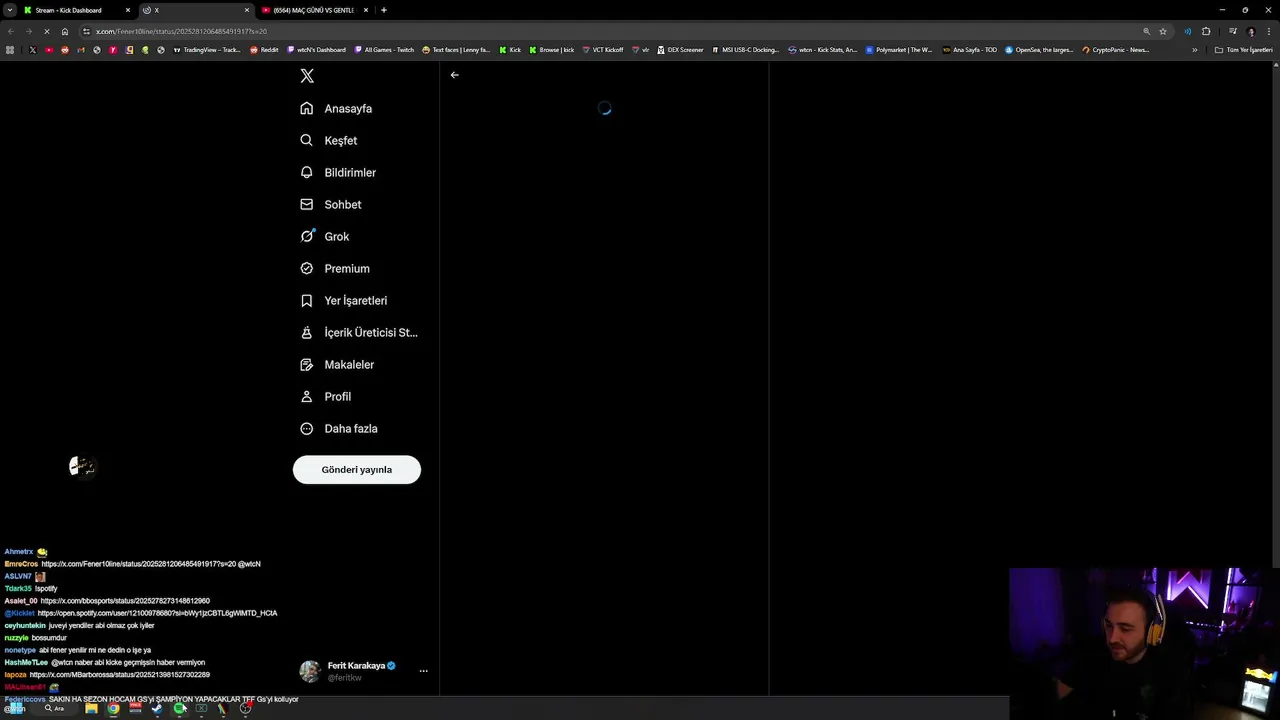Screen dimensions: 1280x720
Task: Open İçerik Üreticisi Stüdyosu
Action: pos(359,332)
